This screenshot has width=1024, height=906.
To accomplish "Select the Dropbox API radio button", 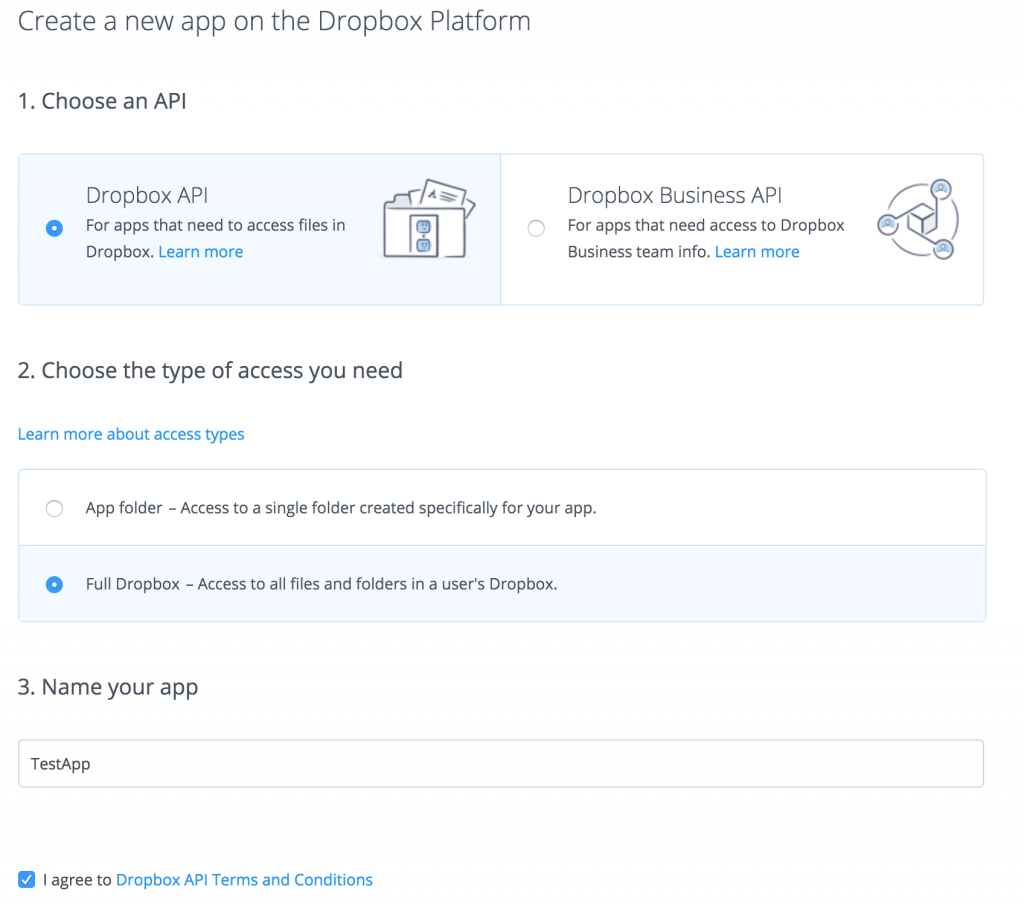I will click(x=54, y=228).
